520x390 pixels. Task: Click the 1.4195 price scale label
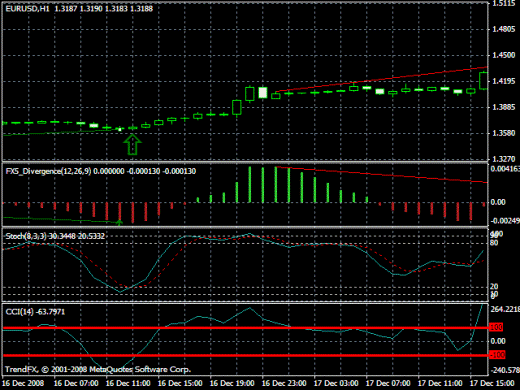pos(504,81)
